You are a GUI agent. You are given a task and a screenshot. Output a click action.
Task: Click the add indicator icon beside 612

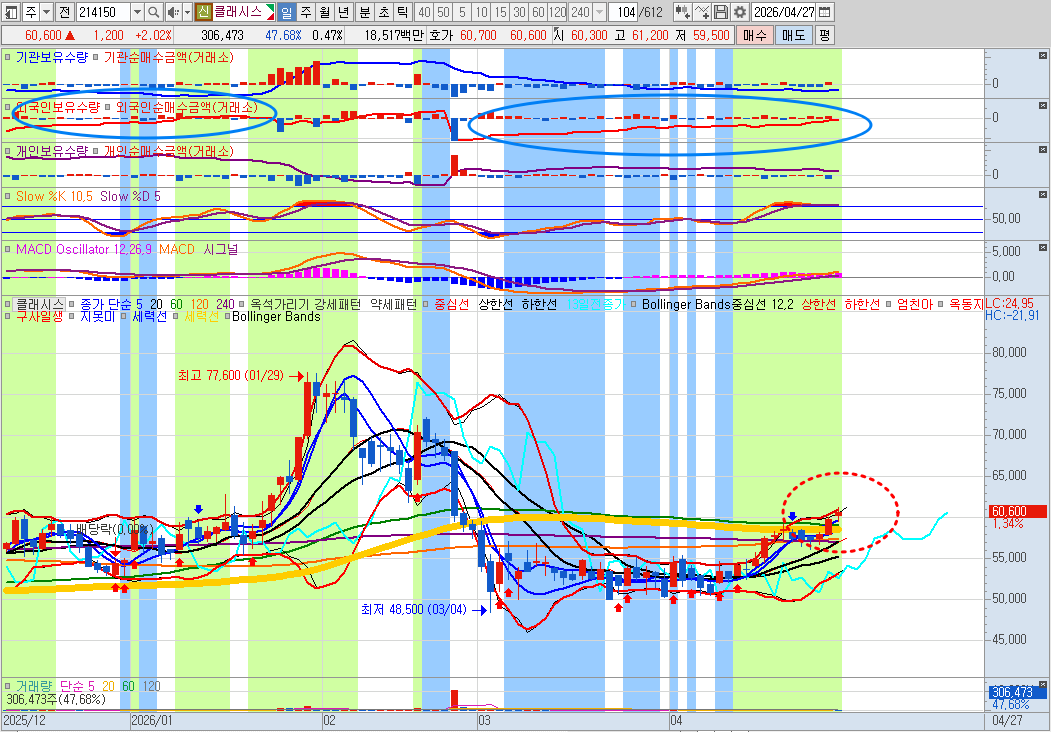point(682,12)
